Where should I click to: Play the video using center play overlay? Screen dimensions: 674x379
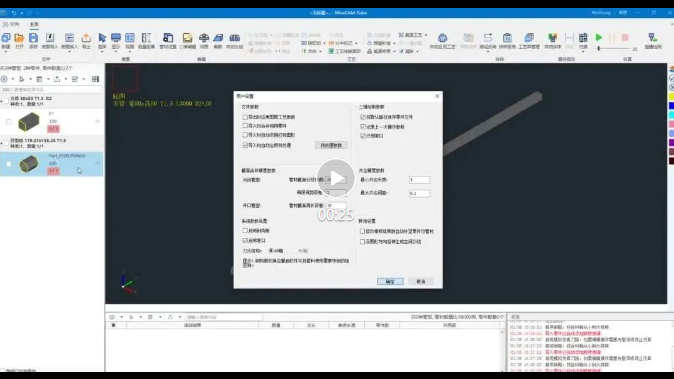point(336,178)
